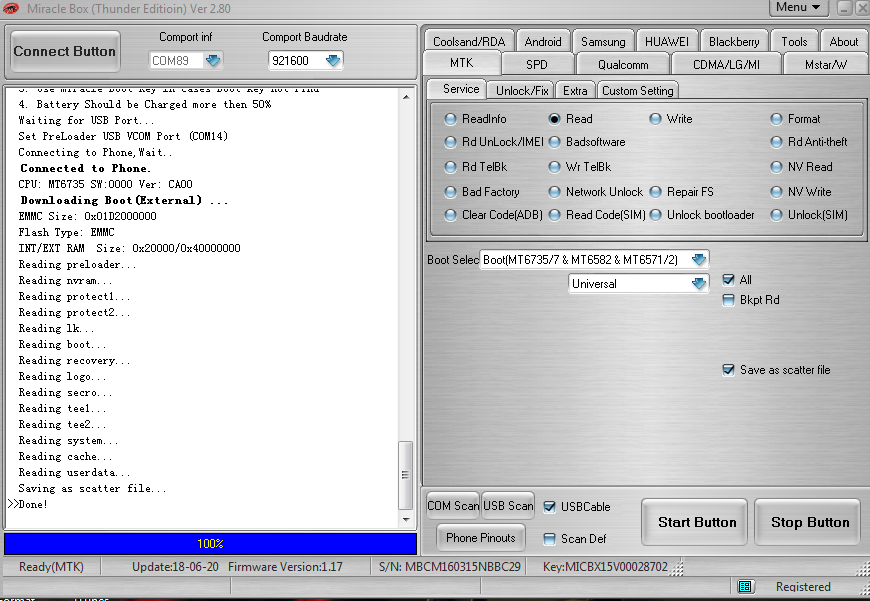
Task: Click the blue 100% progress bar
Action: point(210,543)
